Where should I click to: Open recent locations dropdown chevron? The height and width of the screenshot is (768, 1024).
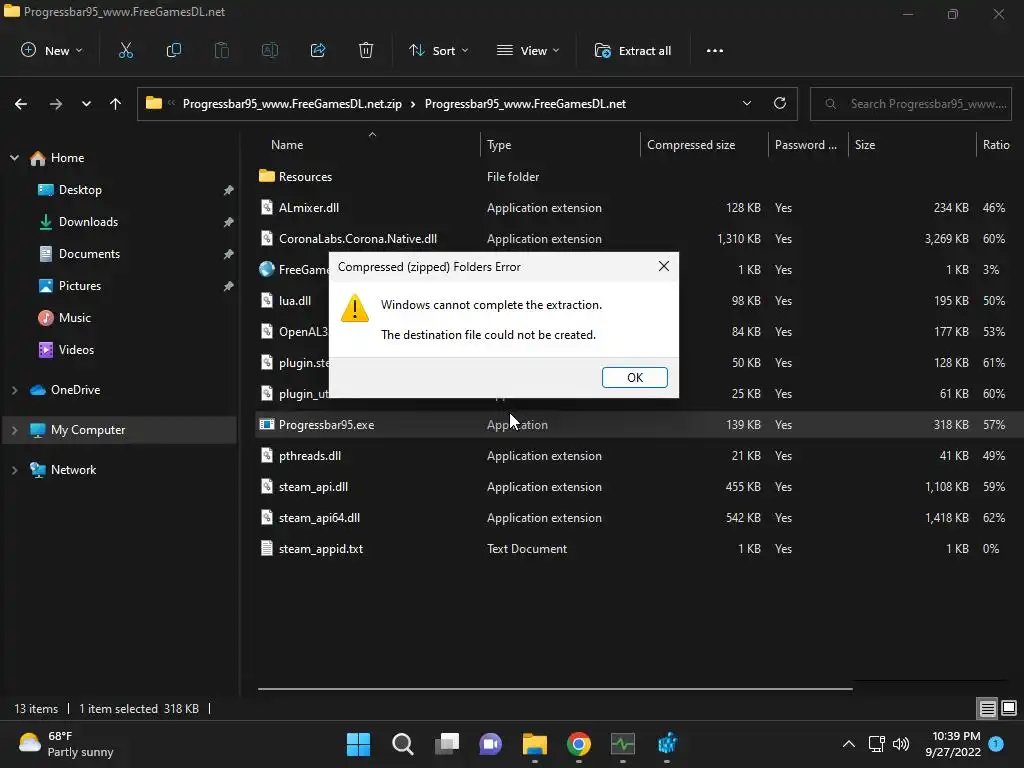coord(86,104)
